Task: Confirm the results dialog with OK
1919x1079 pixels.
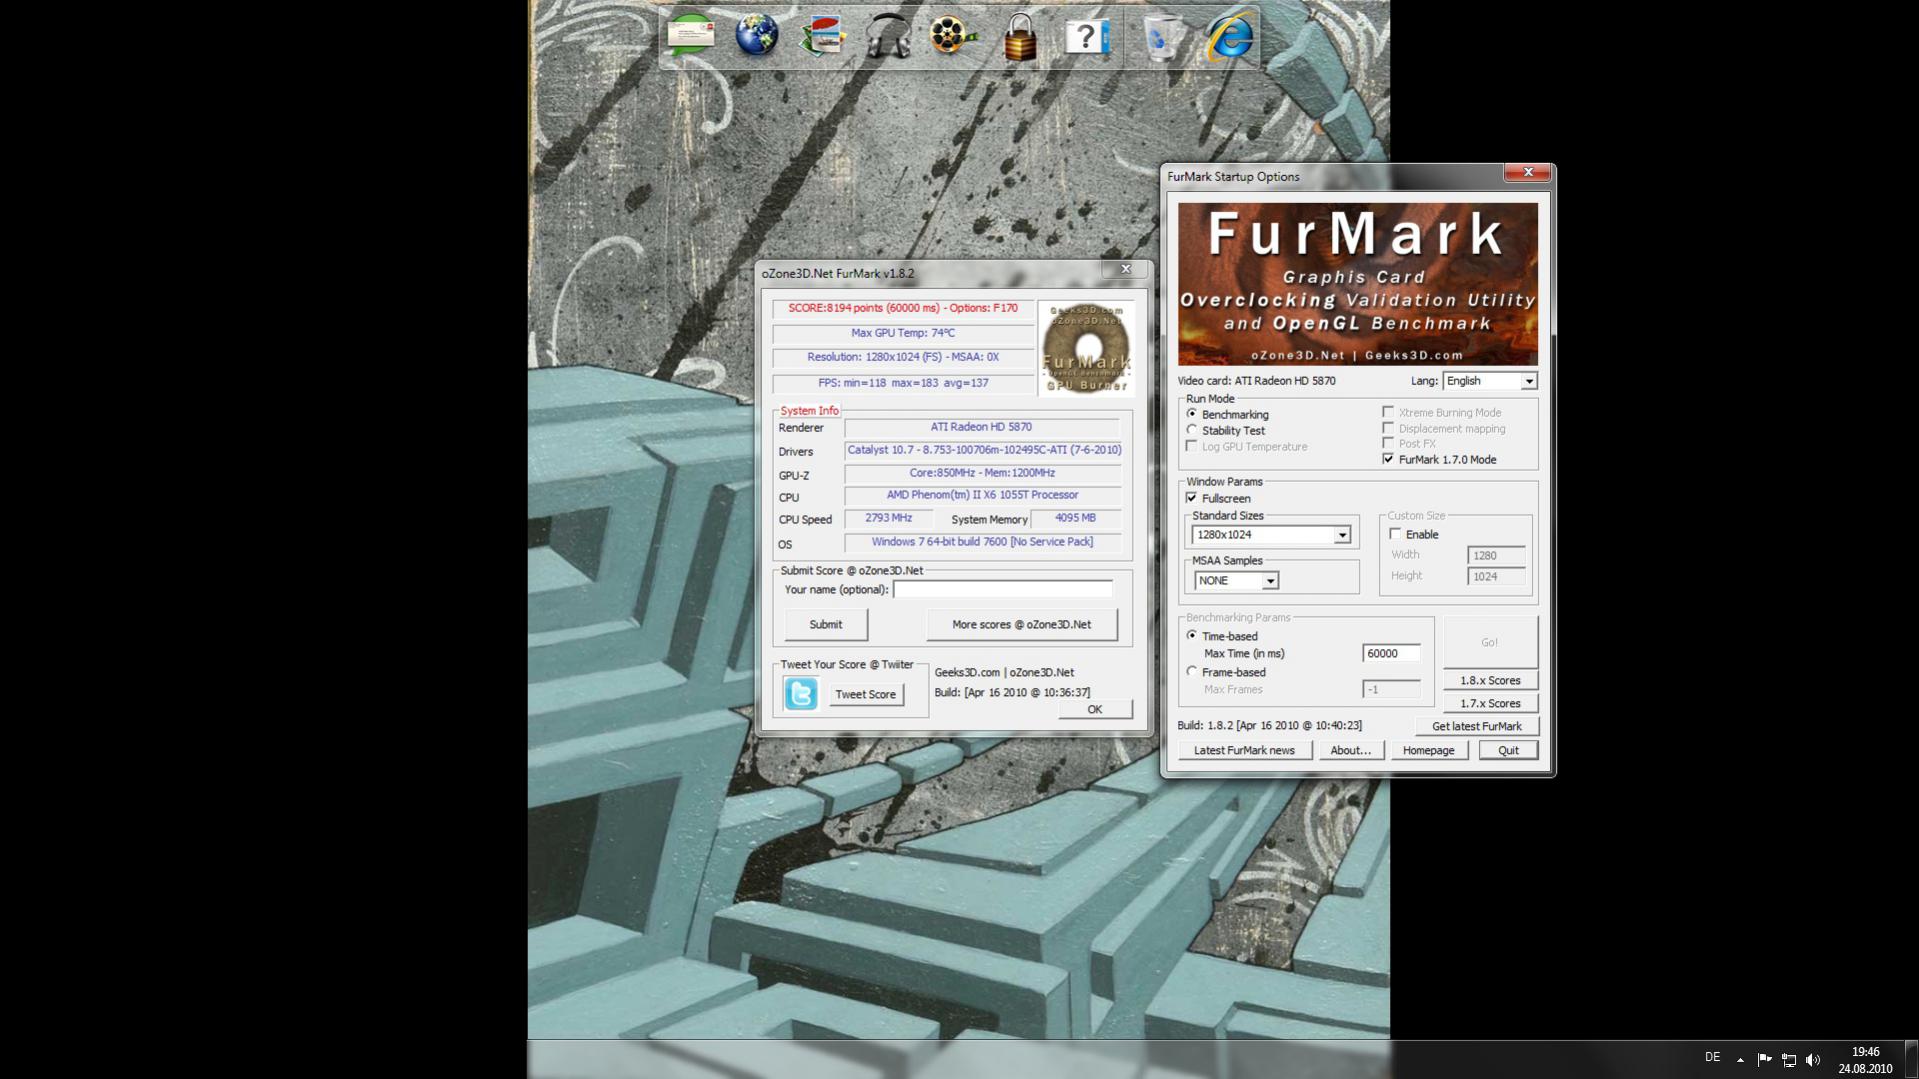Action: pos(1094,709)
